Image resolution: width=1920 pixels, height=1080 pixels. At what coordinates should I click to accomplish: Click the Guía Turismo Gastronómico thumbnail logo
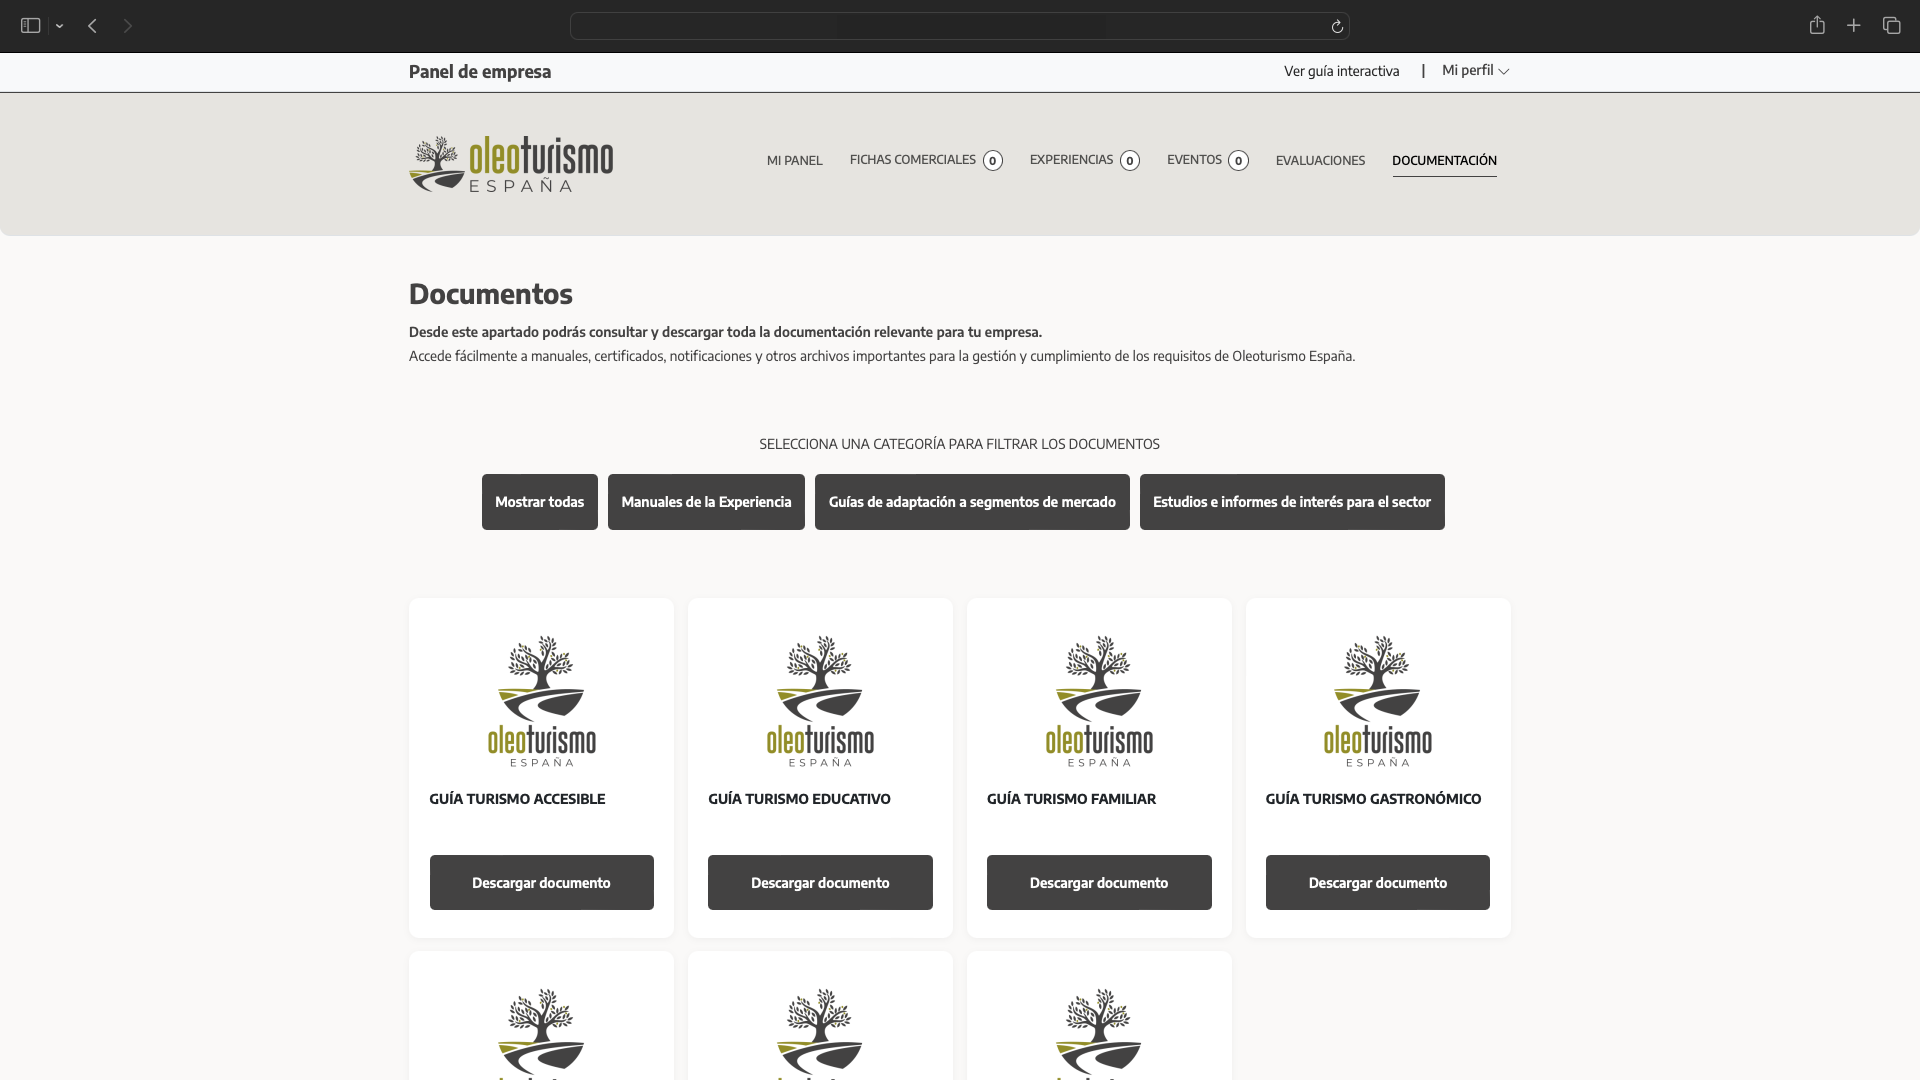tap(1377, 701)
